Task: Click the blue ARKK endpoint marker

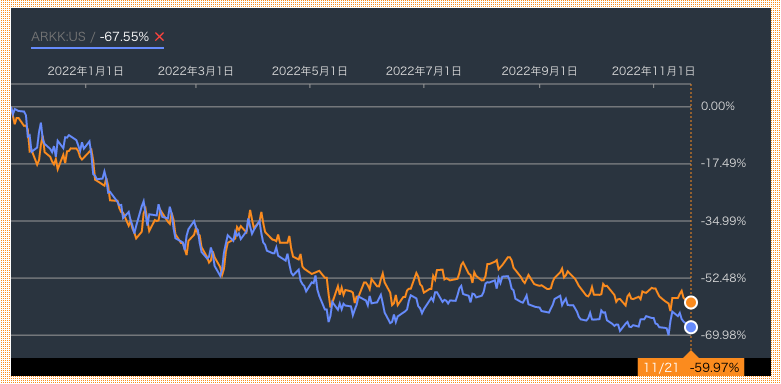Action: coord(691,327)
